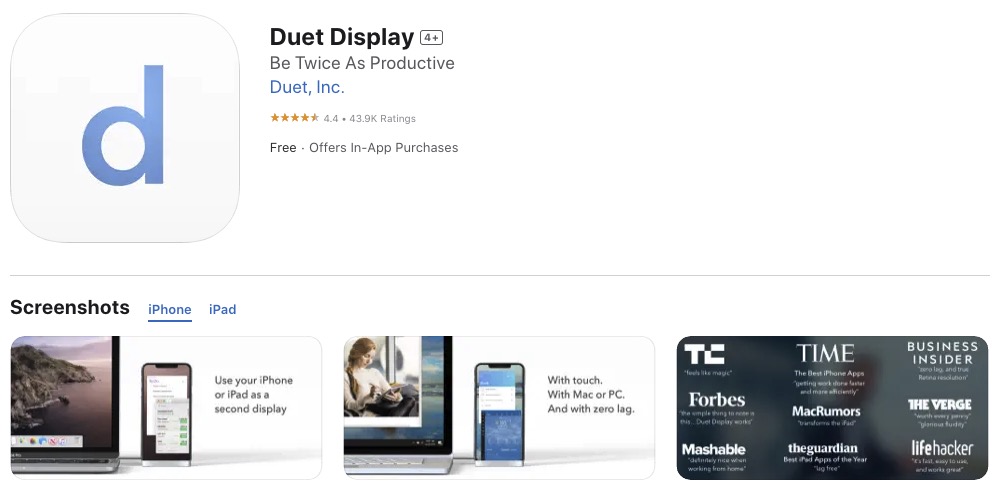Open 'With touch. With Mac or PC' screenshot

pyautogui.click(x=499, y=407)
